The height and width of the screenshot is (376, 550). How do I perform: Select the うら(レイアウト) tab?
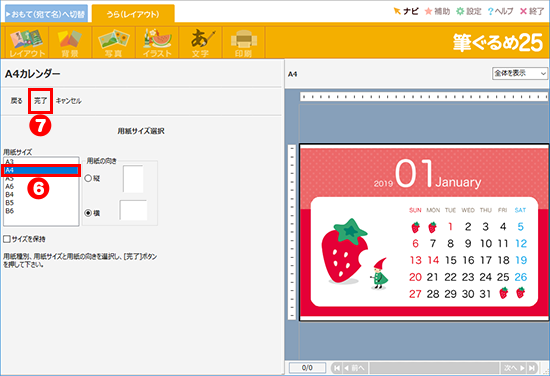[133, 14]
